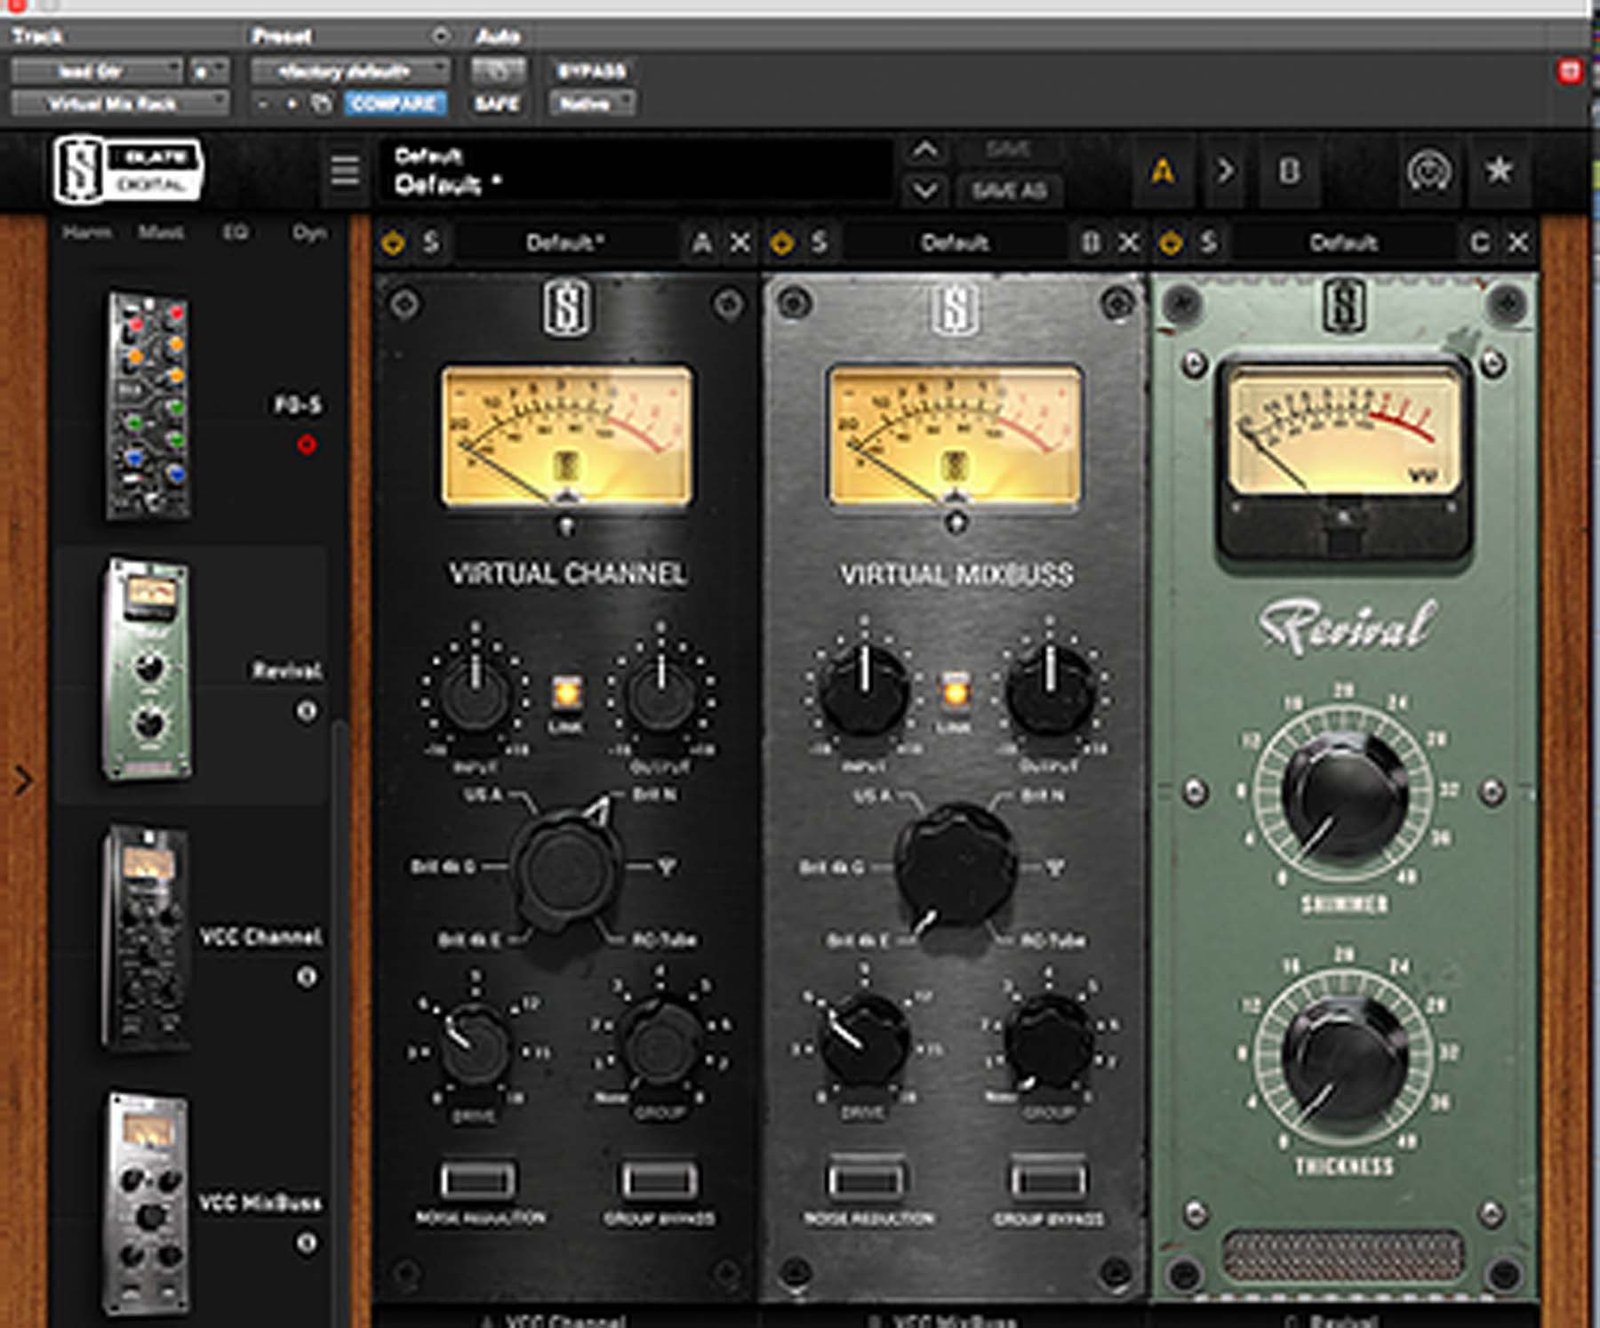Open the factory default preset dropdown
Image resolution: width=1600 pixels, height=1328 pixels.
(349, 71)
